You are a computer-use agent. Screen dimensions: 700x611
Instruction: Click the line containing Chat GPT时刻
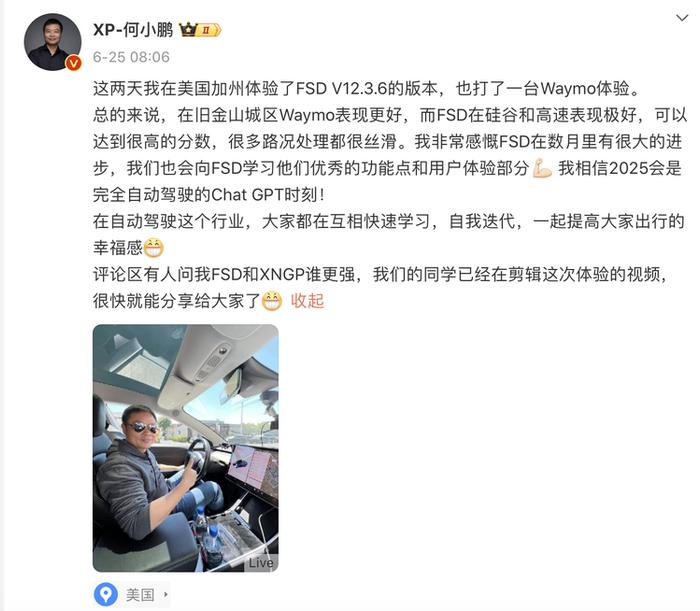(208, 195)
